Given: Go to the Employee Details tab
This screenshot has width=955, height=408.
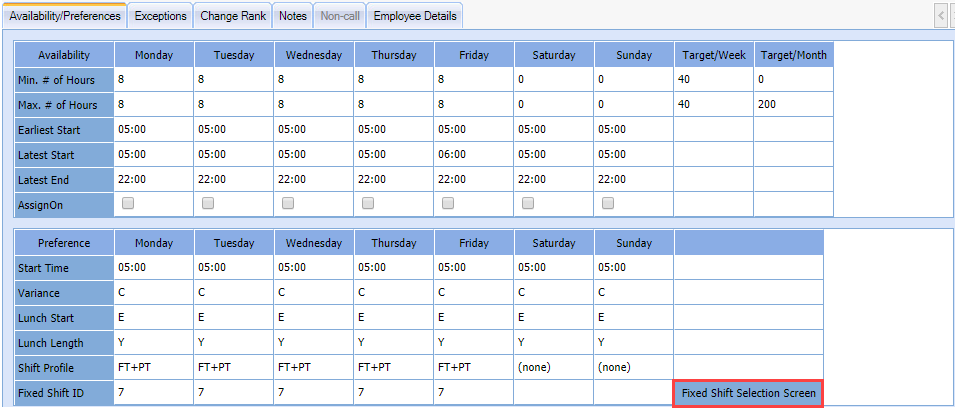Looking at the screenshot, I should tap(415, 16).
